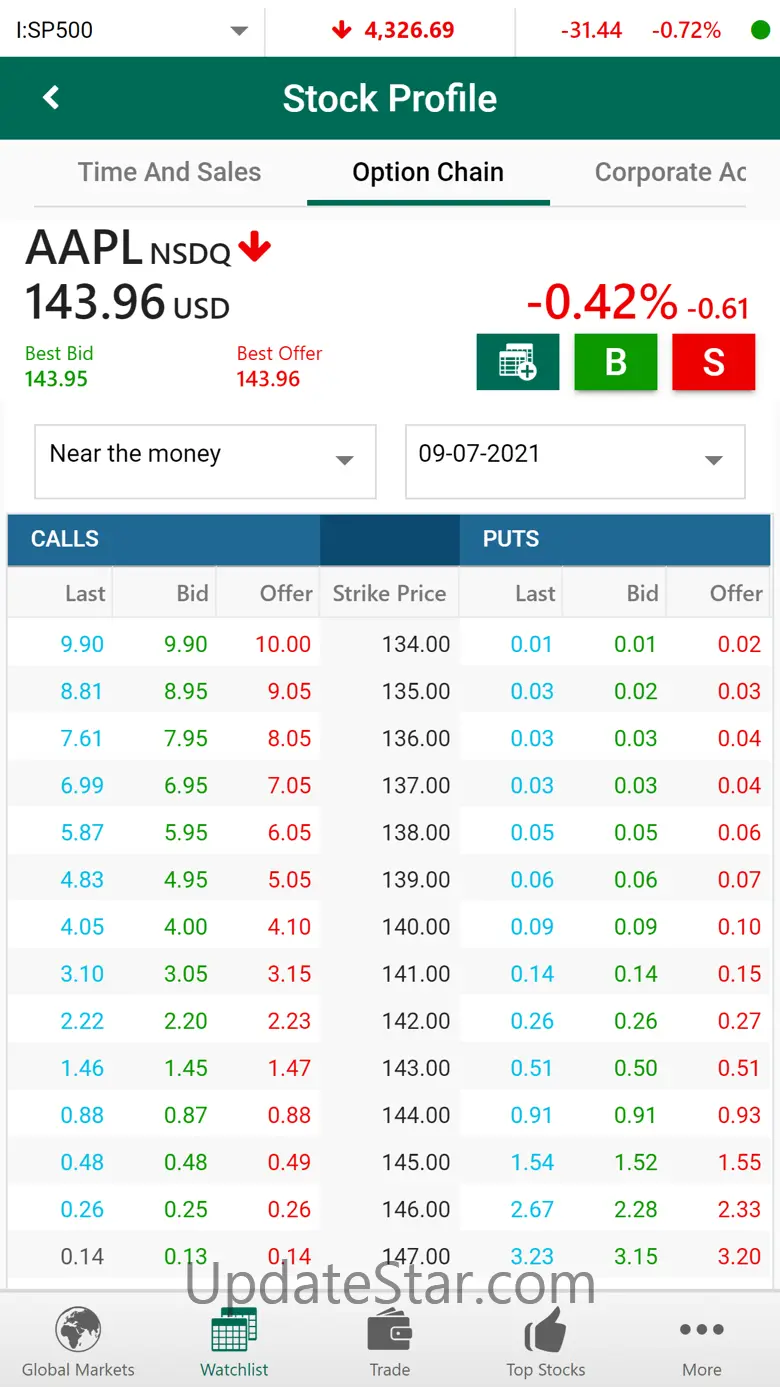Click the -0.42% change figure
The height and width of the screenshot is (1387, 780).
602,301
